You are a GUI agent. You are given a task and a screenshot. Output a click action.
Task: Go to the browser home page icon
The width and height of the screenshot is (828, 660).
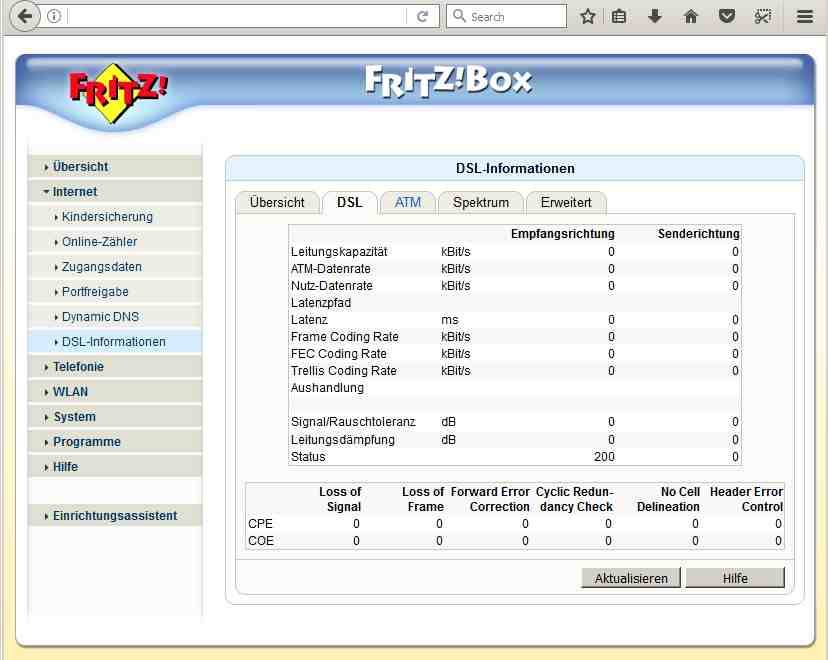pos(691,16)
